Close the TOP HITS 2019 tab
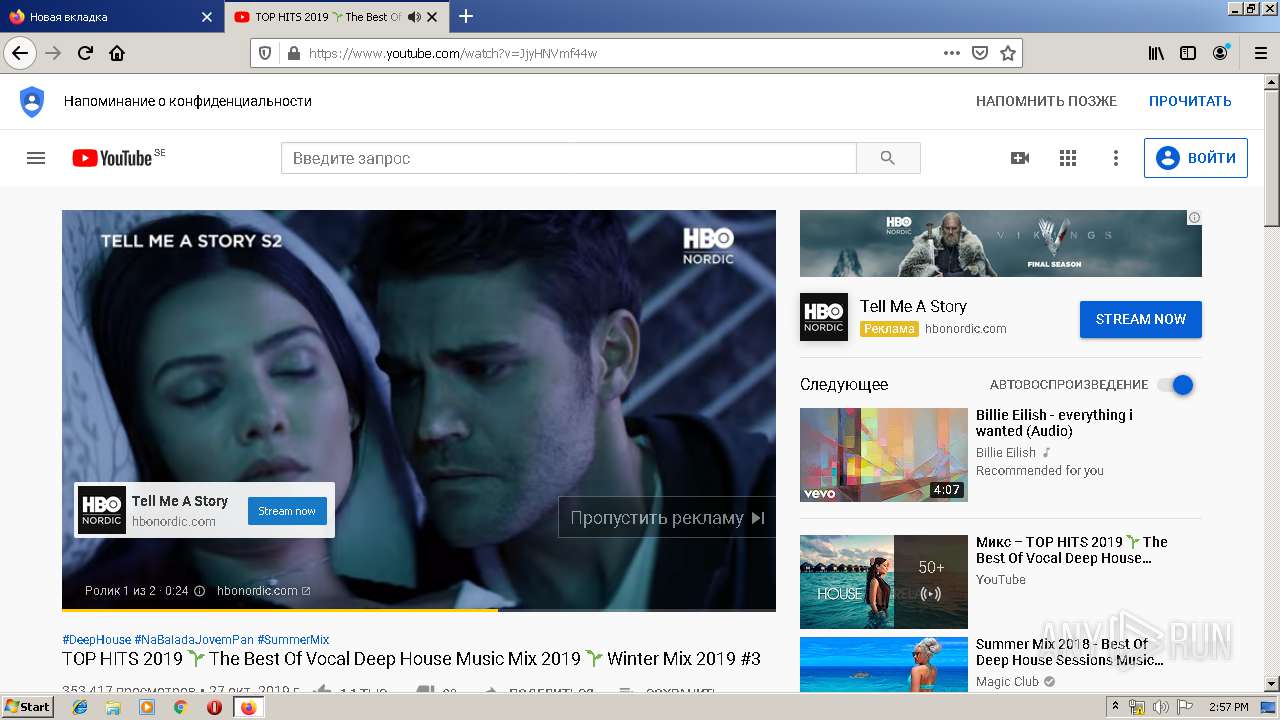The height and width of the screenshot is (720, 1280). [x=432, y=17]
